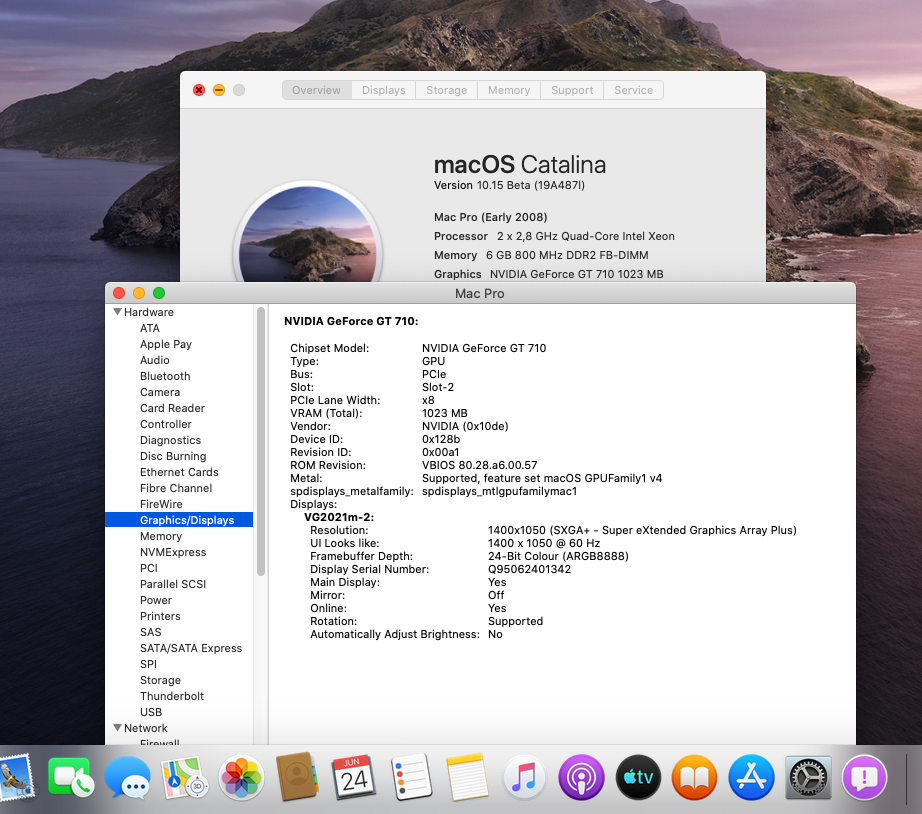Select SATA/SATA Express in the sidebar

(x=191, y=648)
